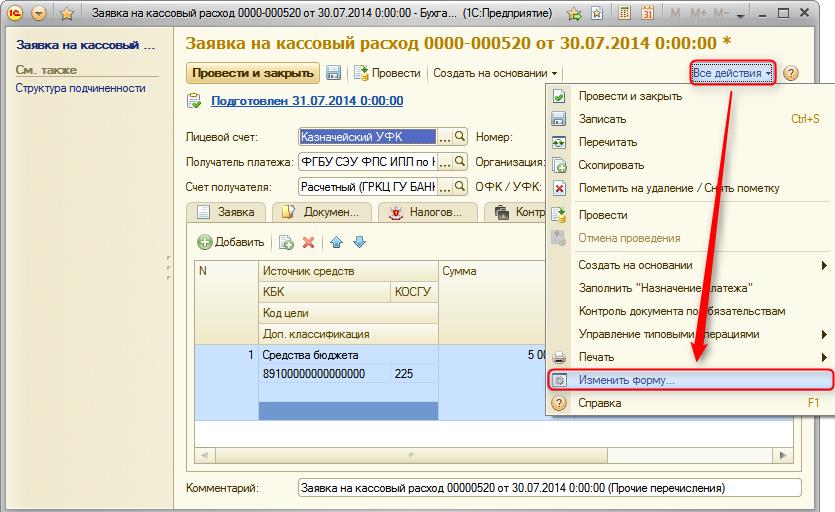Open the Подготовлен 31.07.2014 status link
Image resolution: width=835 pixels, height=512 pixels.
pos(307,101)
